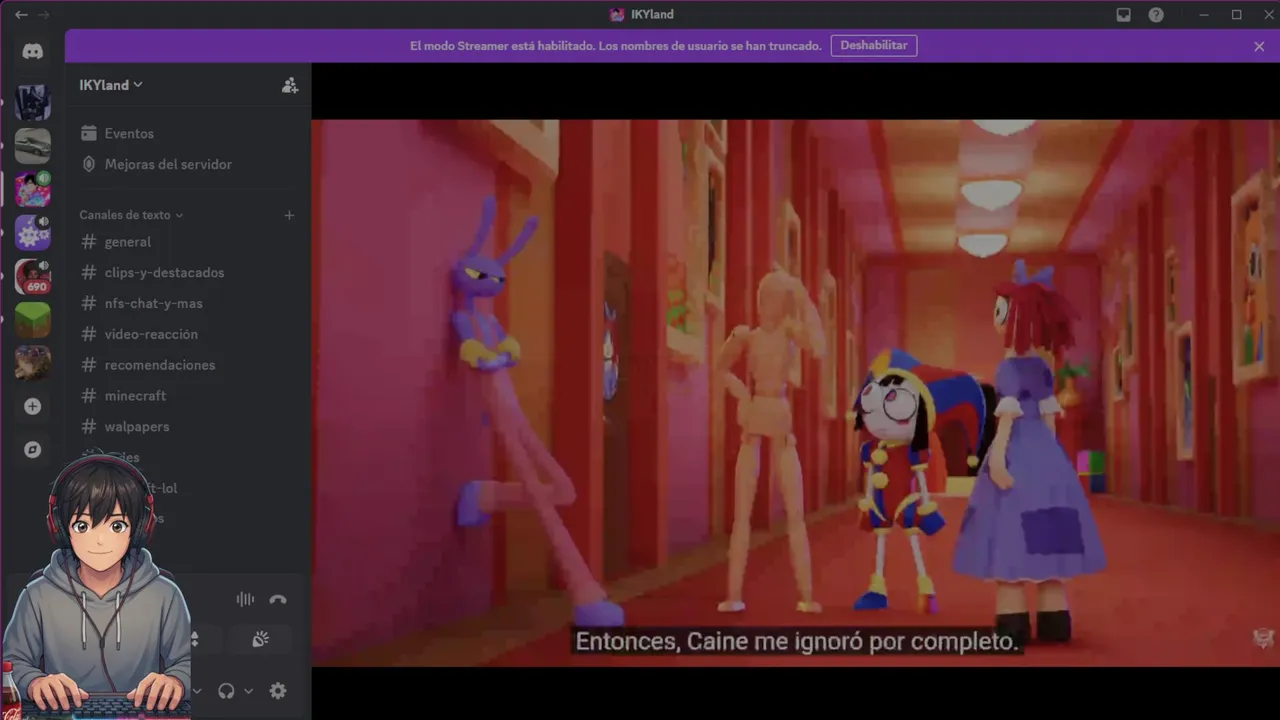
Task: Open user settings gear
Action: pyautogui.click(x=278, y=691)
